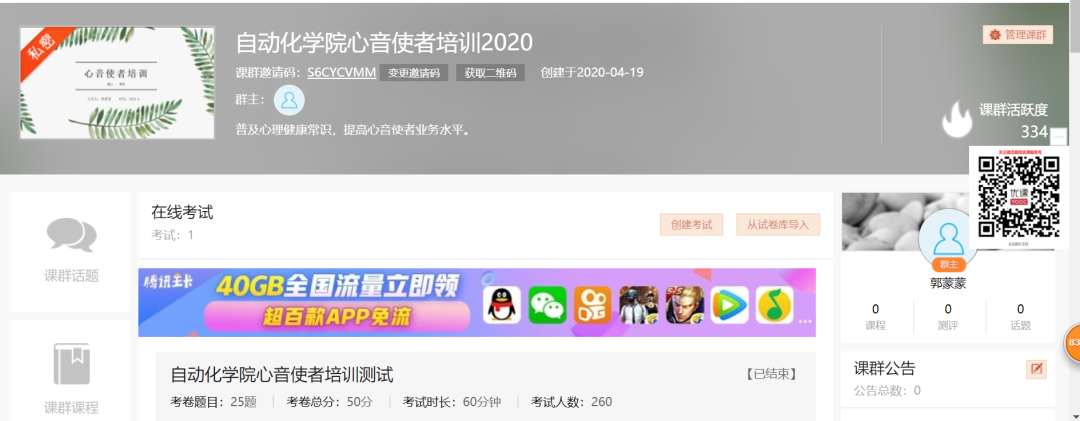Click the 管理课群 button
1080x421 pixels.
[x=1018, y=35]
